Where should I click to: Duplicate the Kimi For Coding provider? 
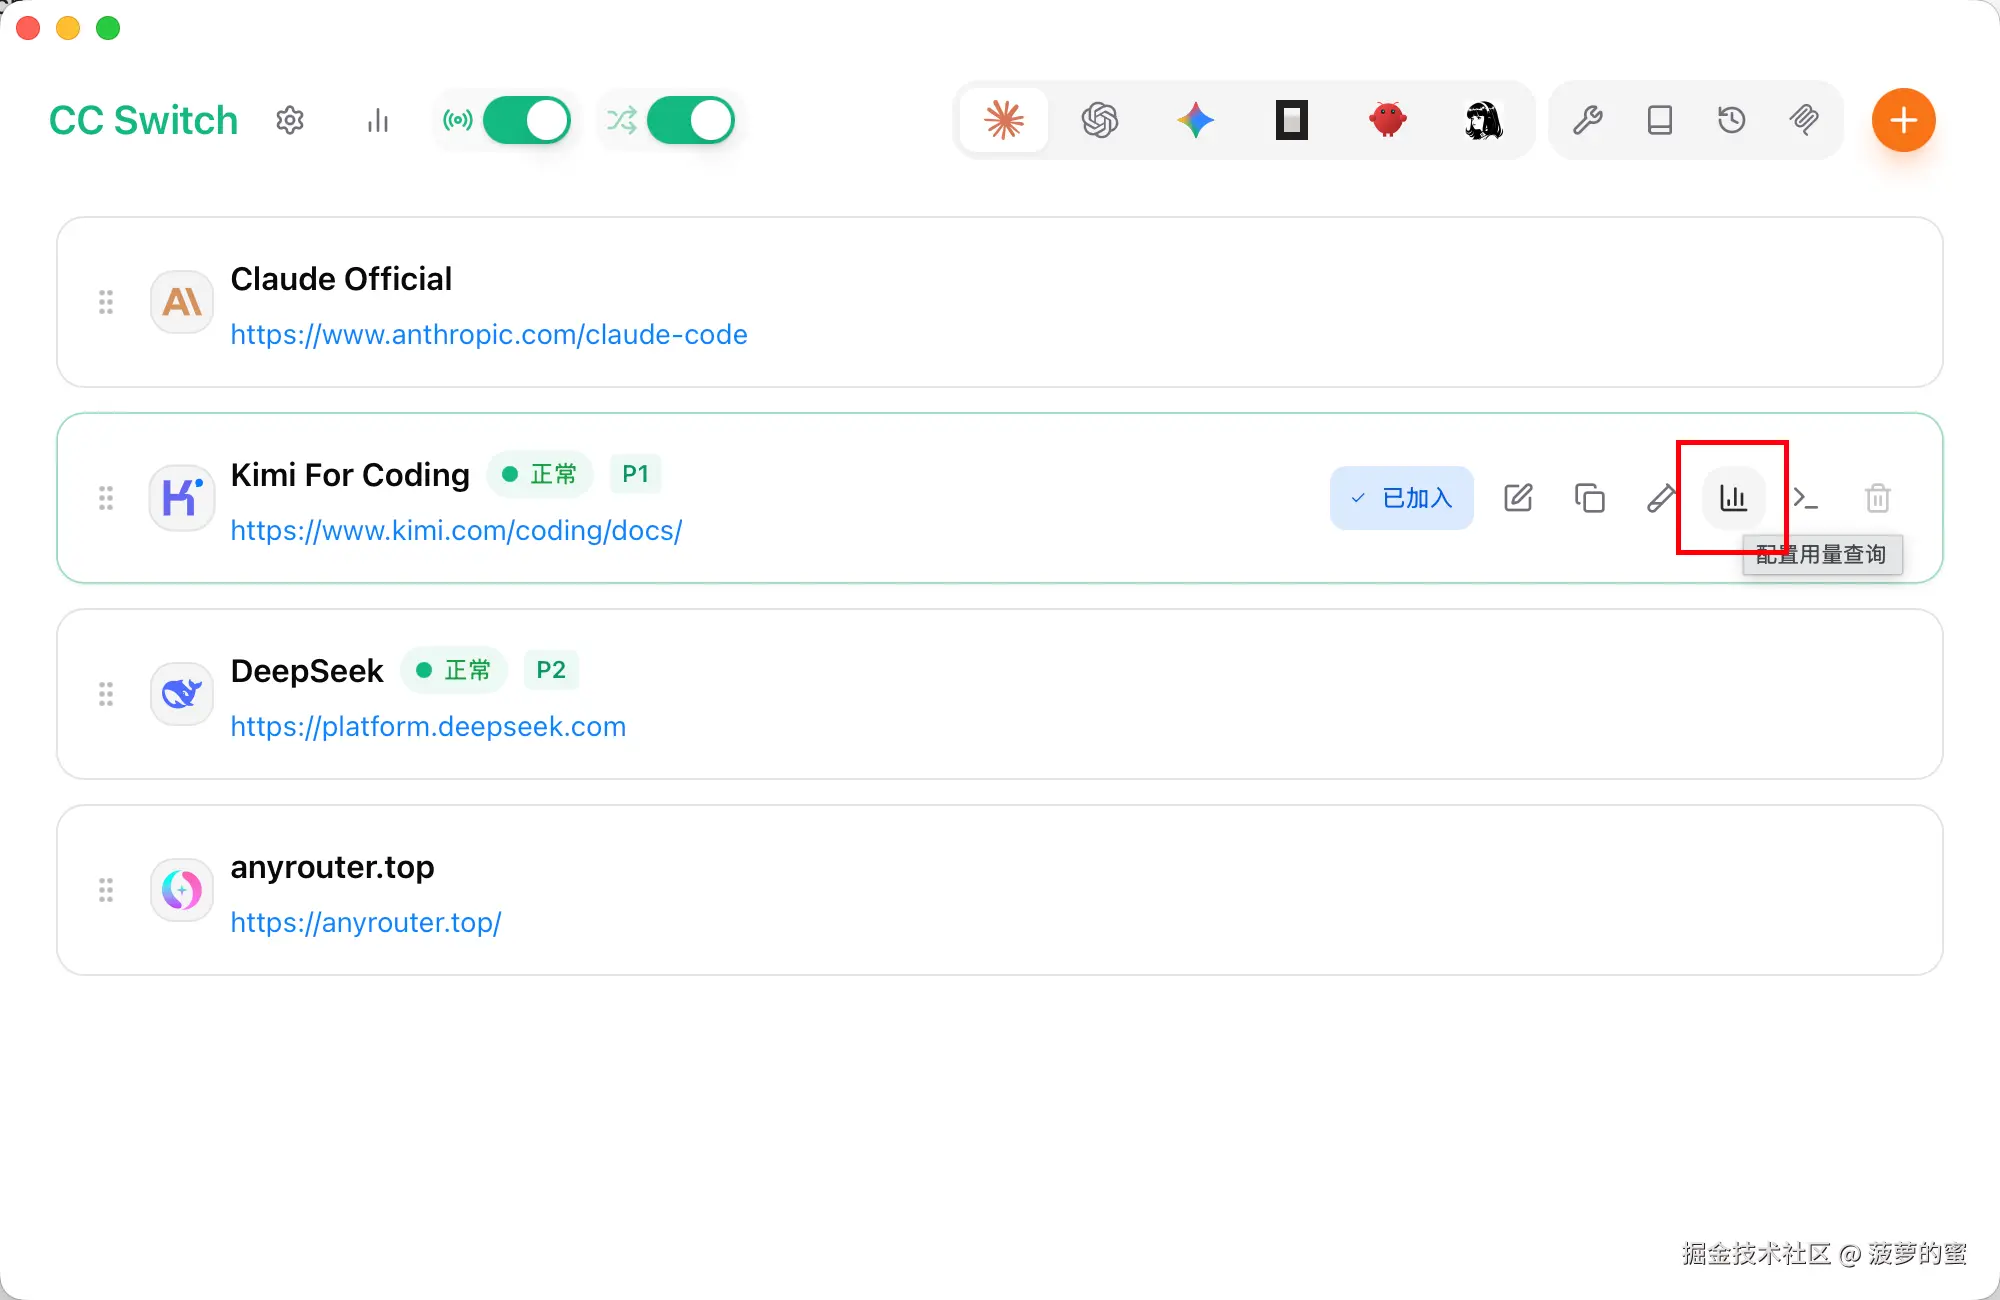pyautogui.click(x=1589, y=498)
